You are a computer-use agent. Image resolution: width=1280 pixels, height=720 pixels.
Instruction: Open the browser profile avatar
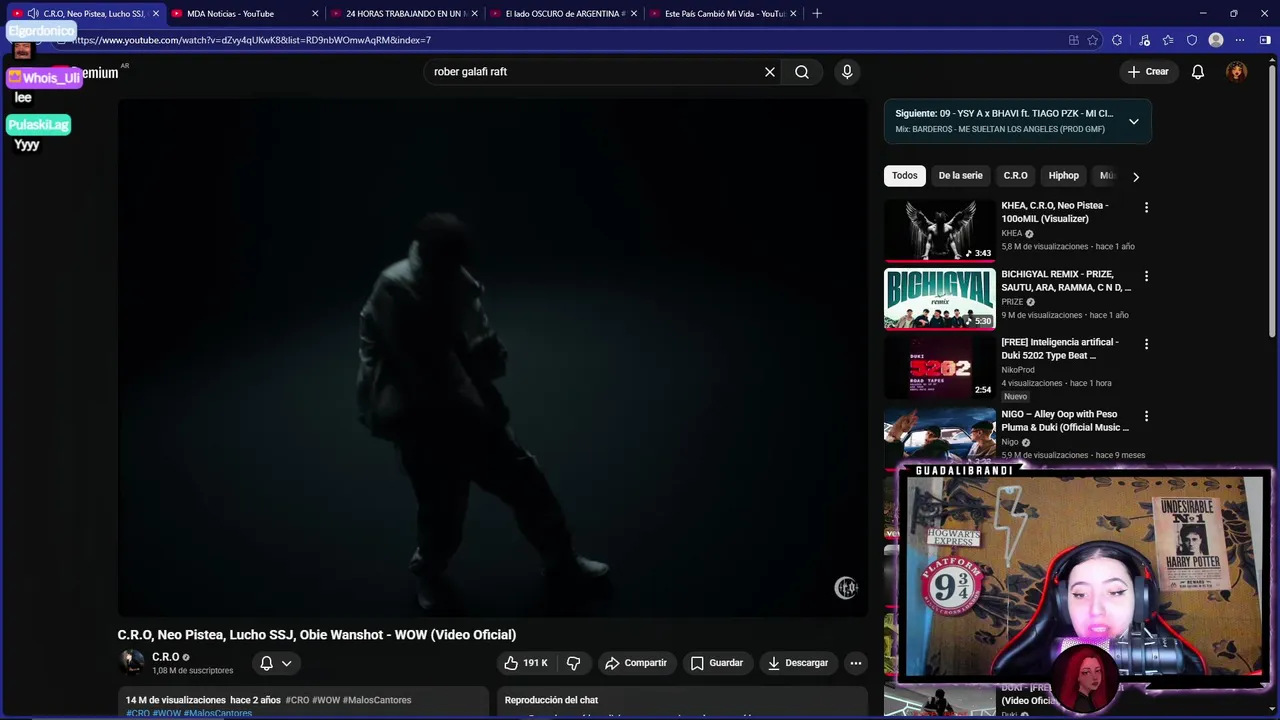click(1216, 40)
